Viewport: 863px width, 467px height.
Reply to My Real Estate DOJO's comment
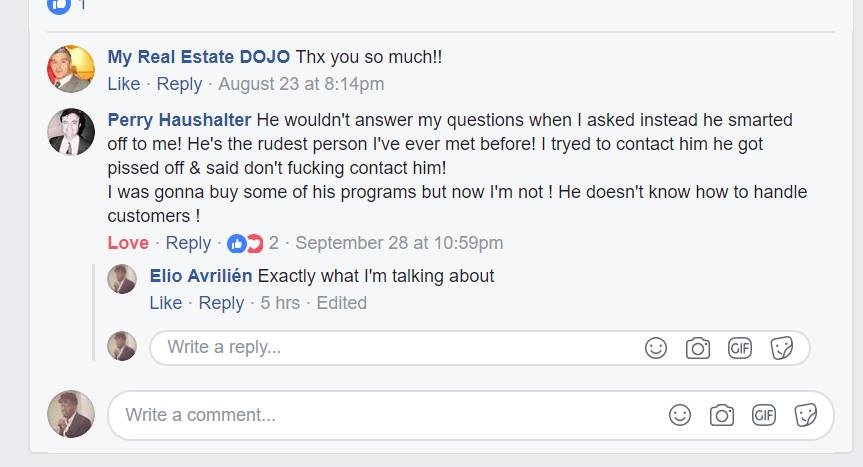[179, 84]
